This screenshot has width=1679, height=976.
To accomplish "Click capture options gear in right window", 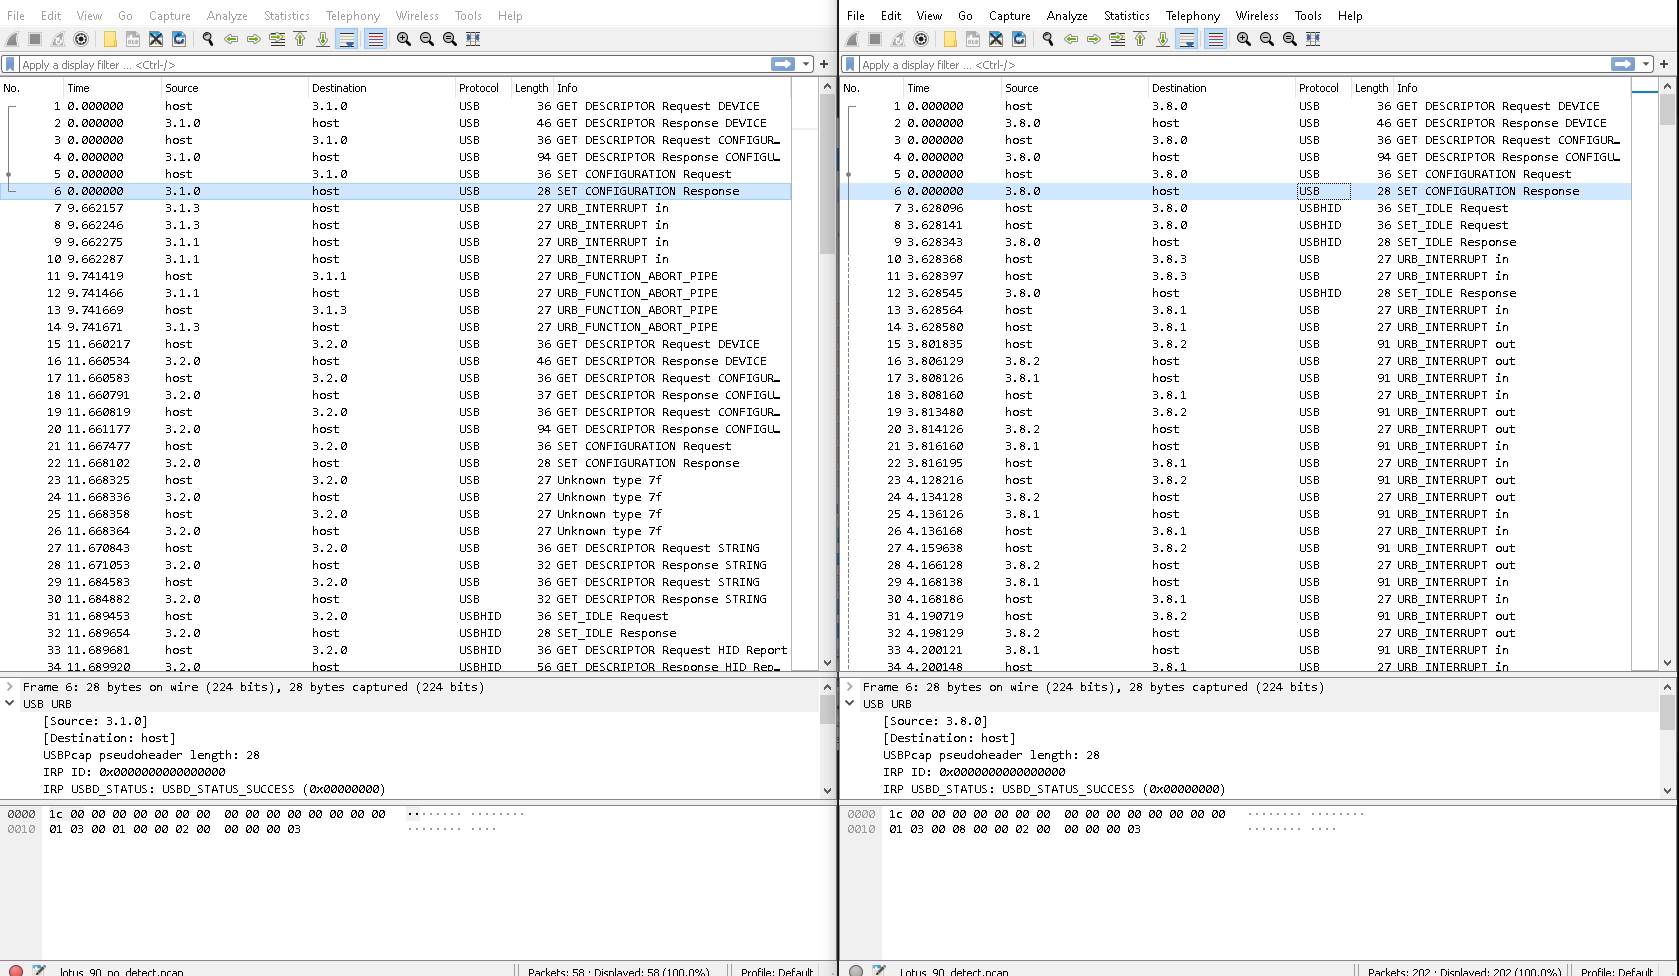I will pos(921,39).
